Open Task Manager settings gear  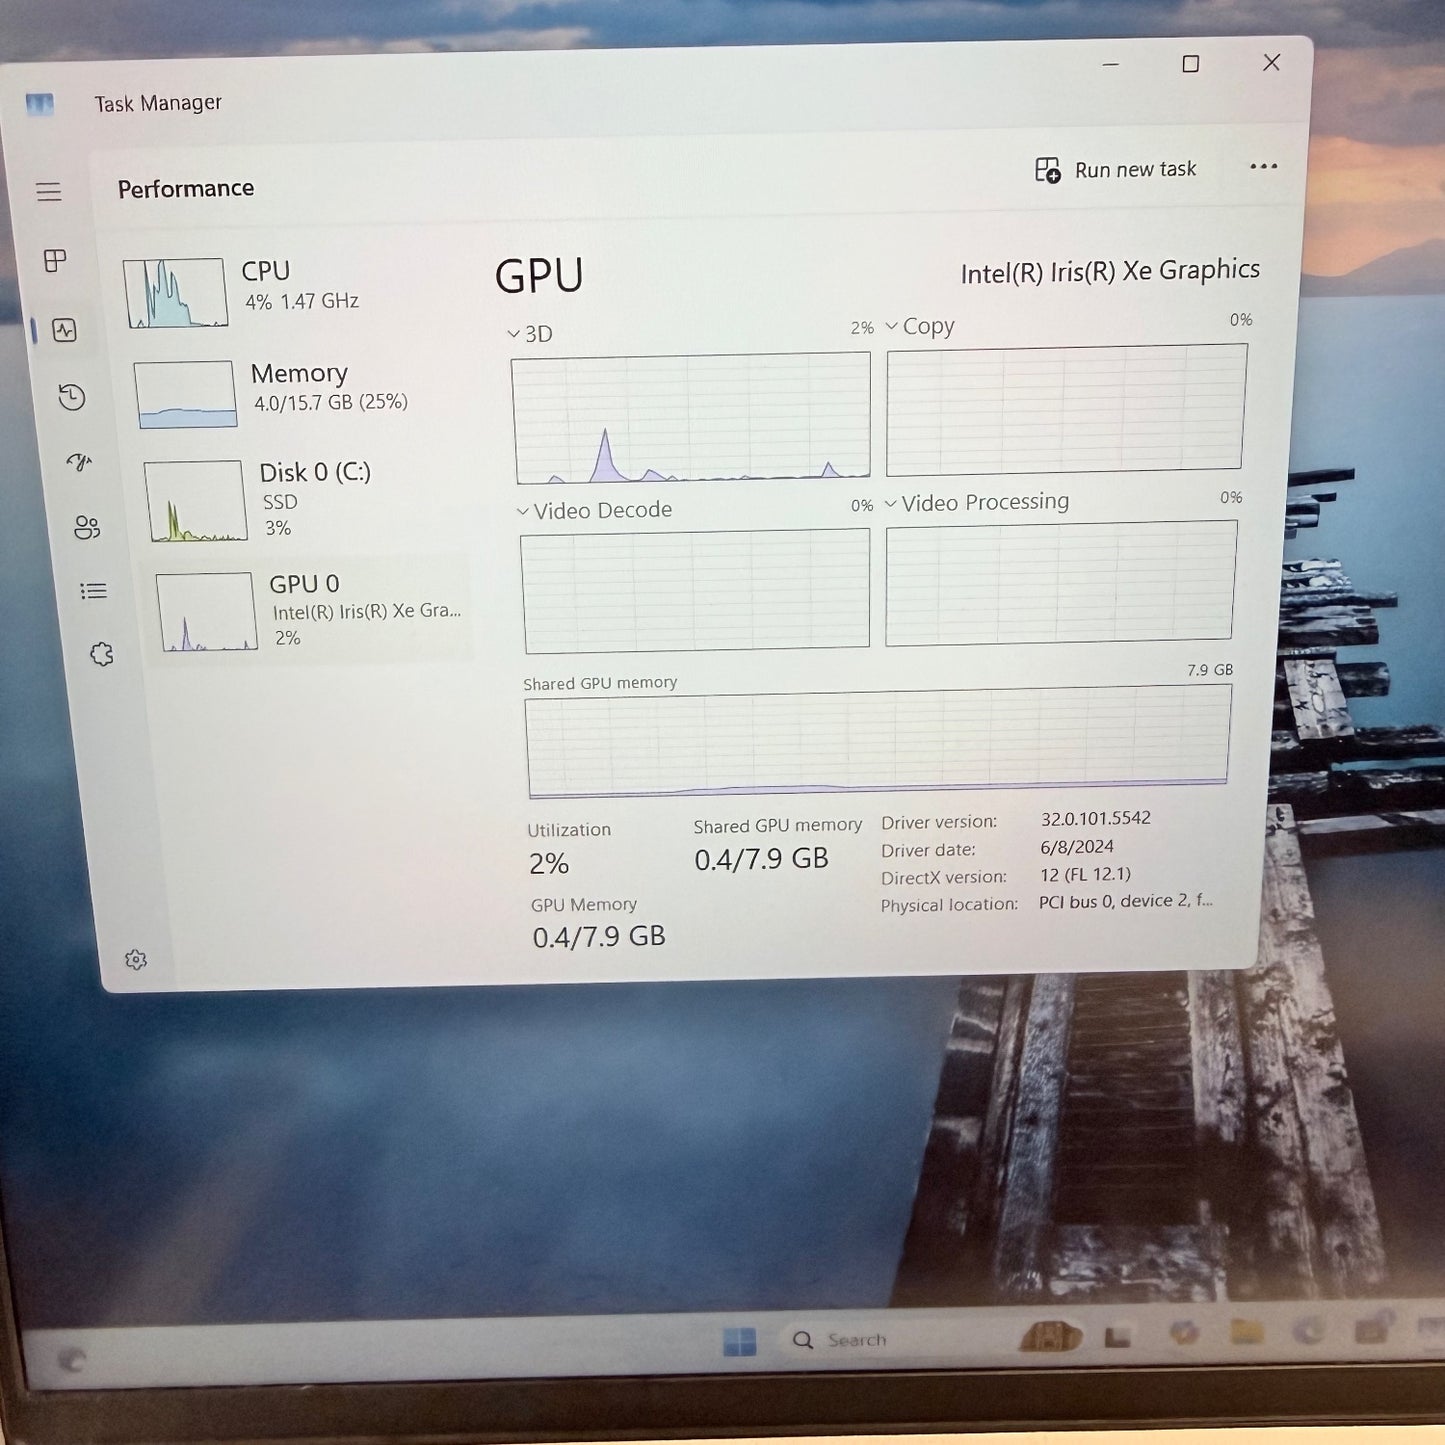click(x=136, y=960)
